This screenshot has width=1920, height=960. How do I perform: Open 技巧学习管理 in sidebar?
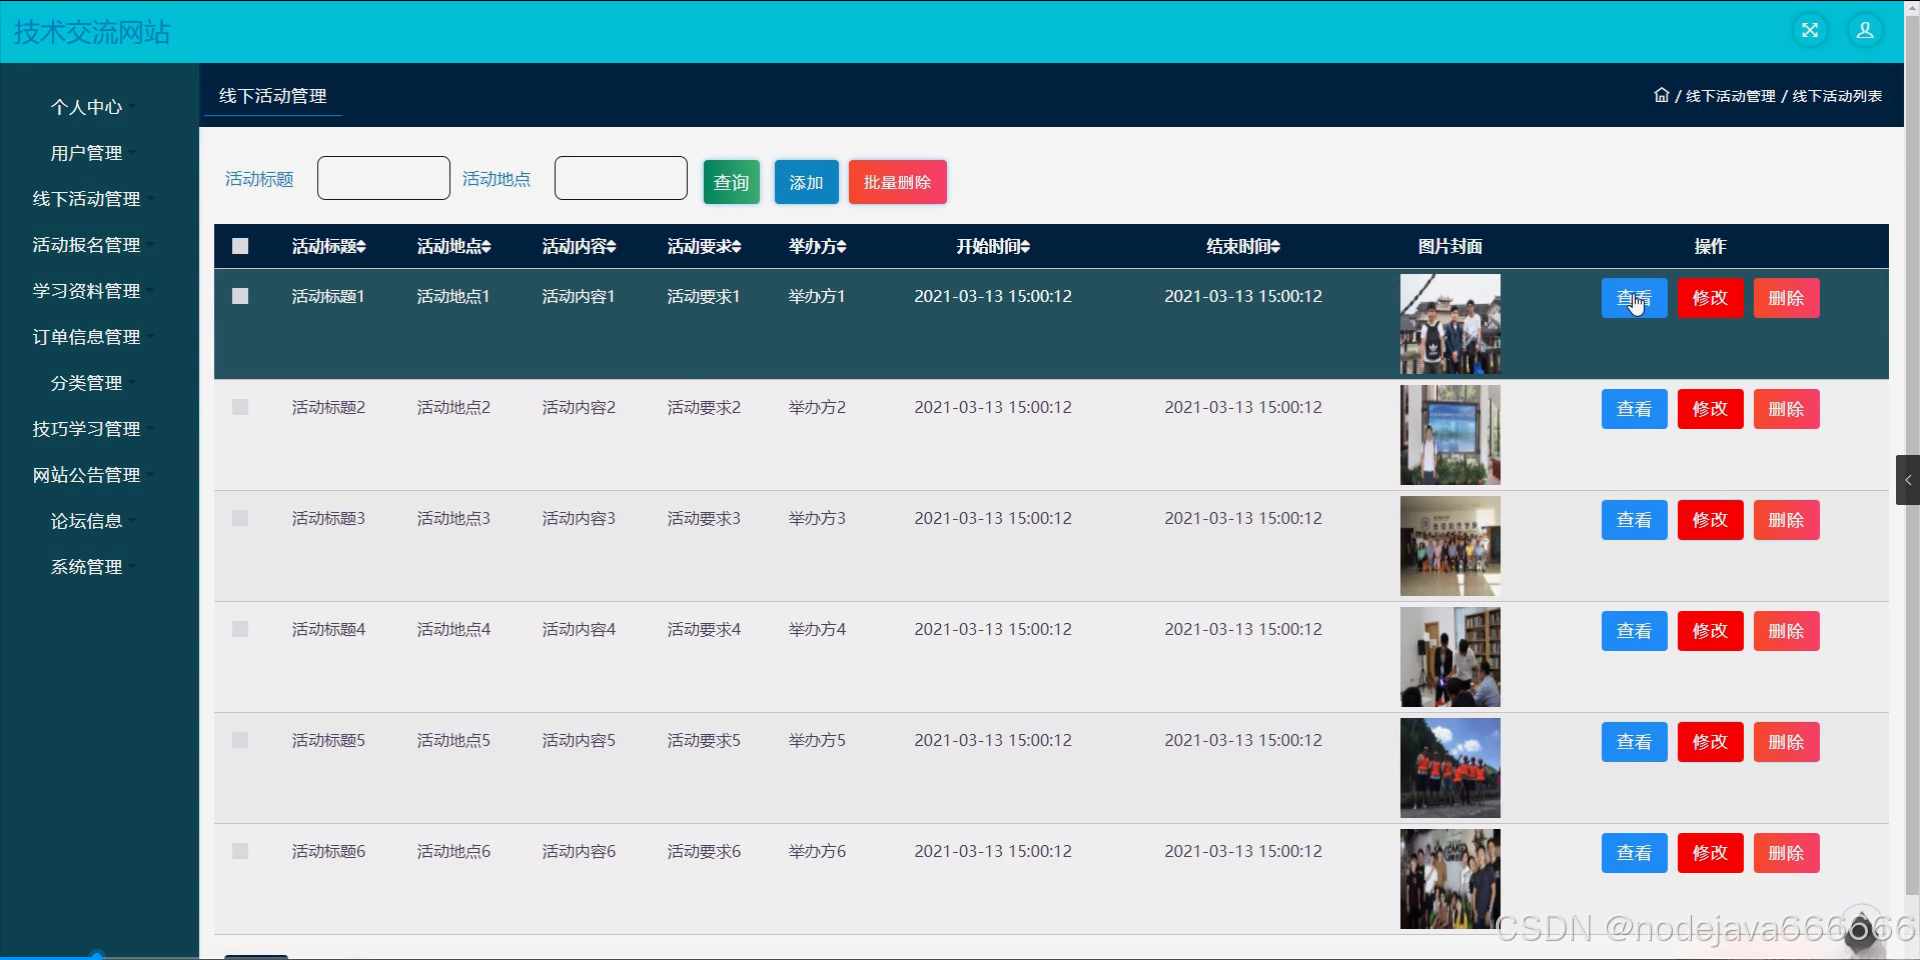click(x=87, y=429)
